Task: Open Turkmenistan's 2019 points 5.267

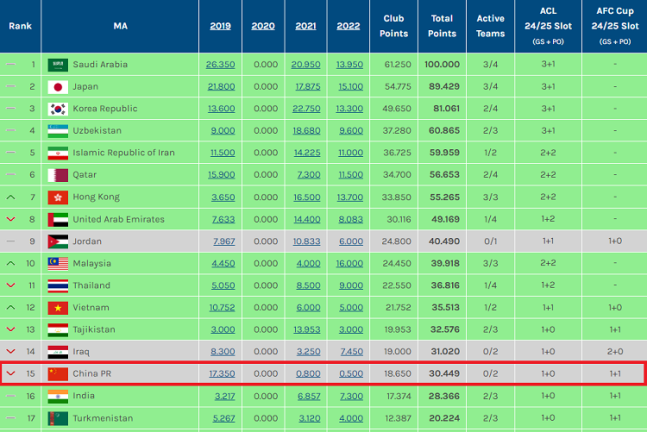Action: [x=224, y=418]
